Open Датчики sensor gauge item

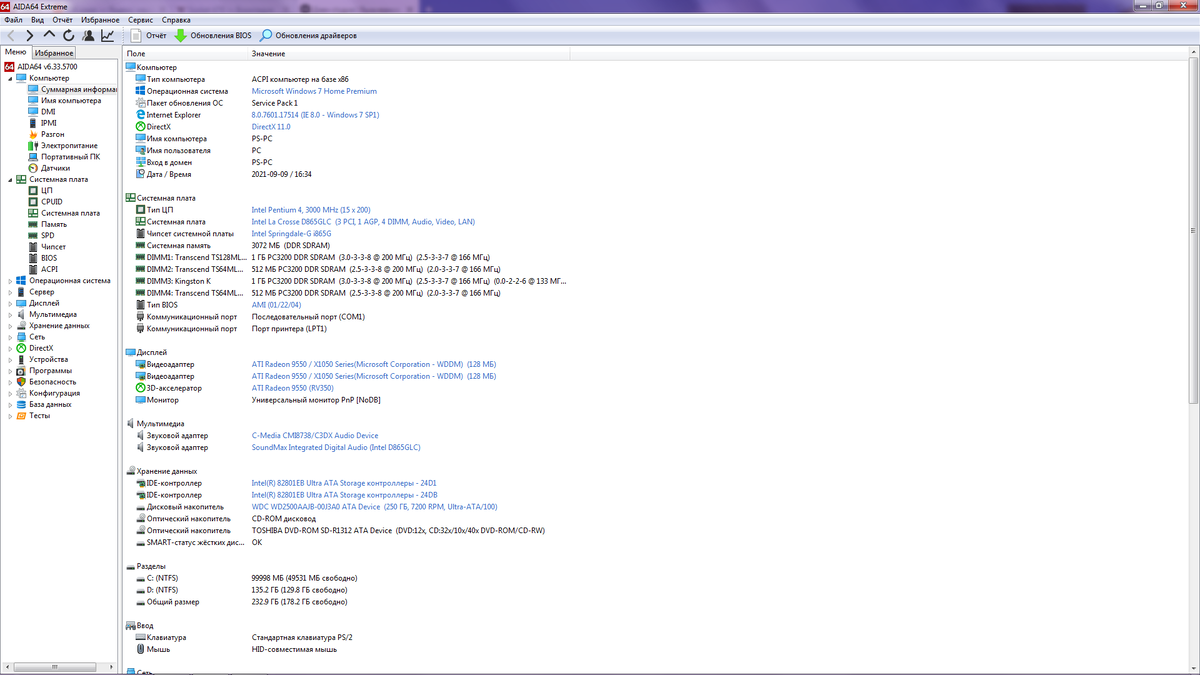point(48,168)
